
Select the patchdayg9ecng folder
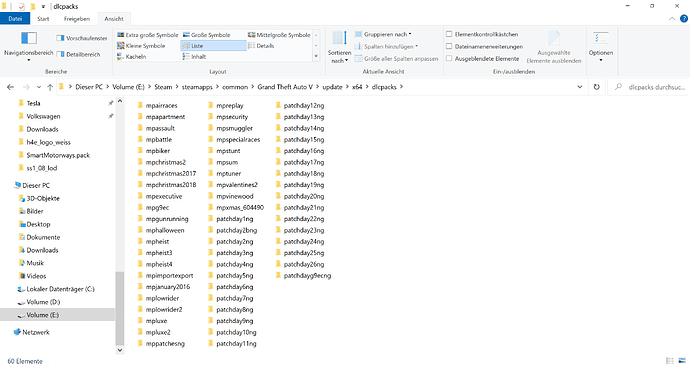[x=303, y=275]
